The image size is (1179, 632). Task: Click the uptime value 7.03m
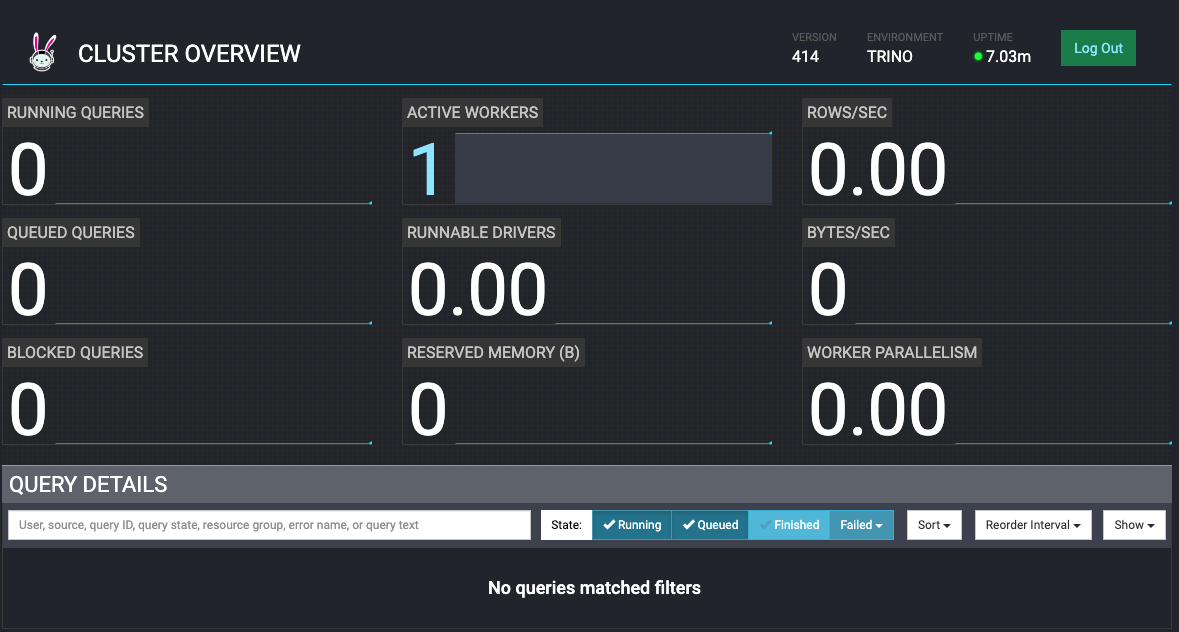point(1008,56)
